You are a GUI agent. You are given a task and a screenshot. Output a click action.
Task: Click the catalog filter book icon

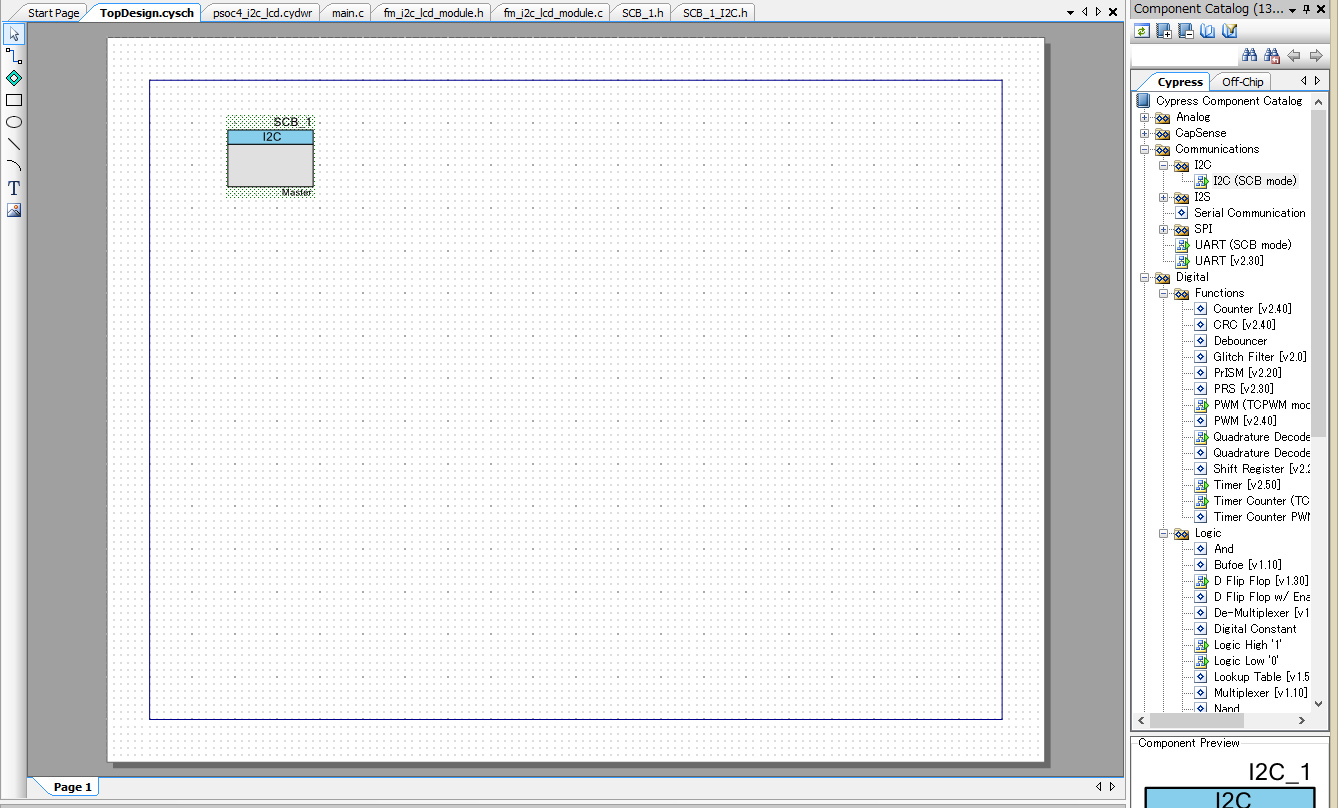pos(1230,31)
